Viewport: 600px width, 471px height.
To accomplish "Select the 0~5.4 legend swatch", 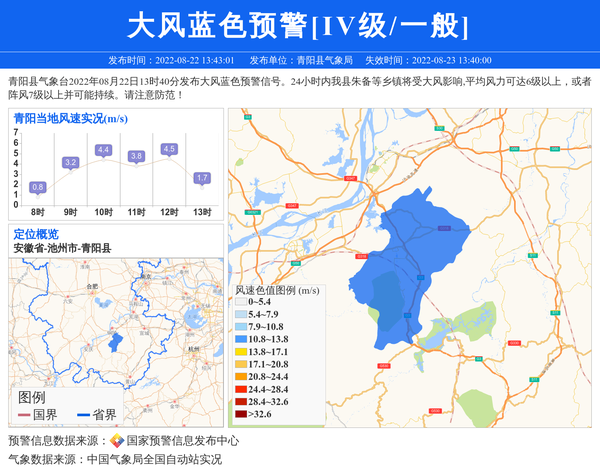I will point(240,302).
